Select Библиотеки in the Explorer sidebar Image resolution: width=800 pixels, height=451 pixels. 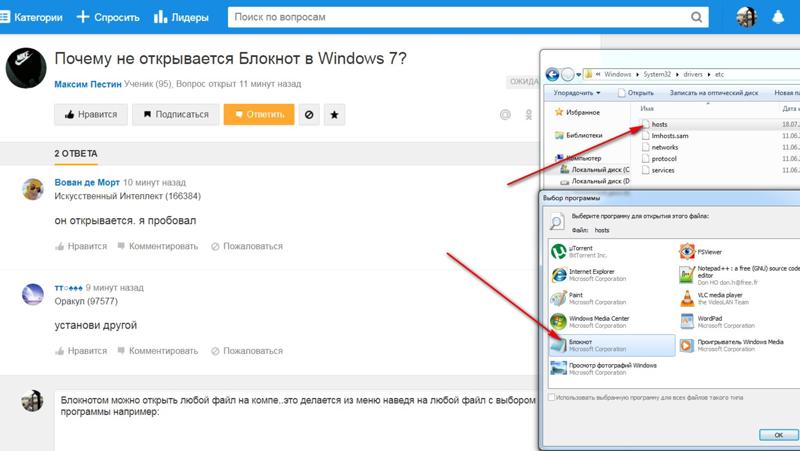pyautogui.click(x=579, y=135)
